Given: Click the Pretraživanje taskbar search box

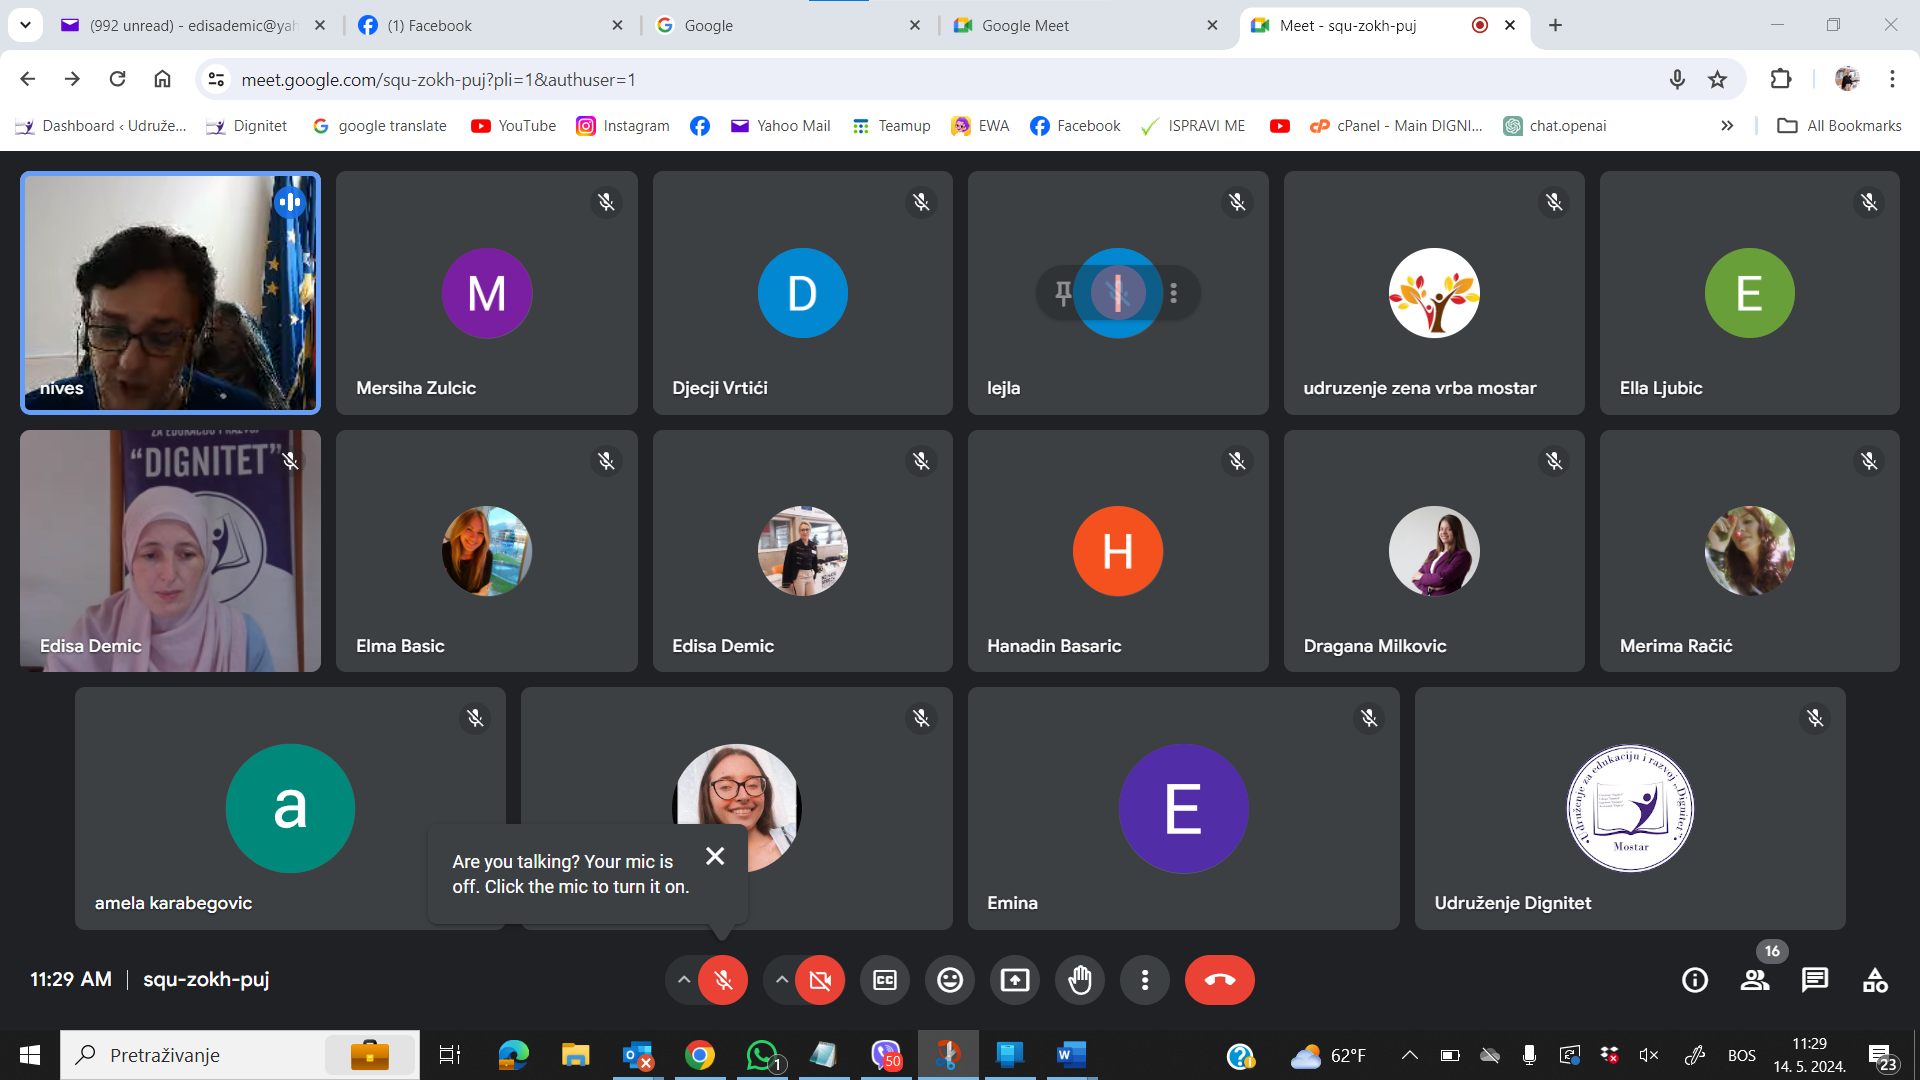Looking at the screenshot, I should coord(240,1055).
